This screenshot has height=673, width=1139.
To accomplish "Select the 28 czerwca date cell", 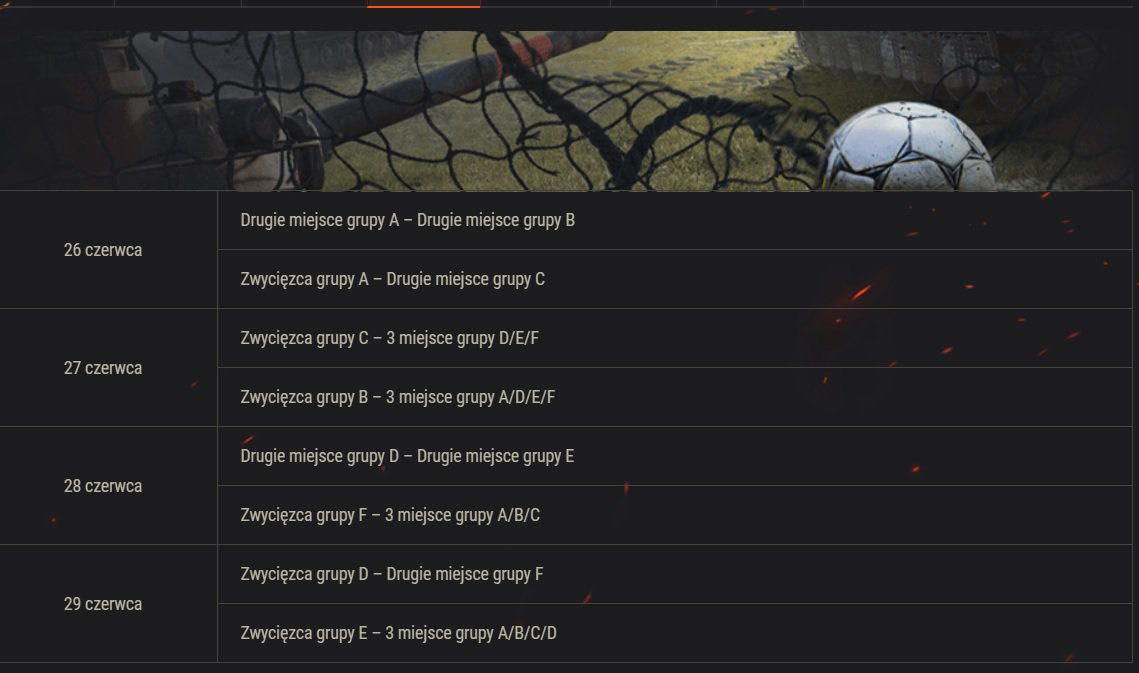I will click(108, 485).
